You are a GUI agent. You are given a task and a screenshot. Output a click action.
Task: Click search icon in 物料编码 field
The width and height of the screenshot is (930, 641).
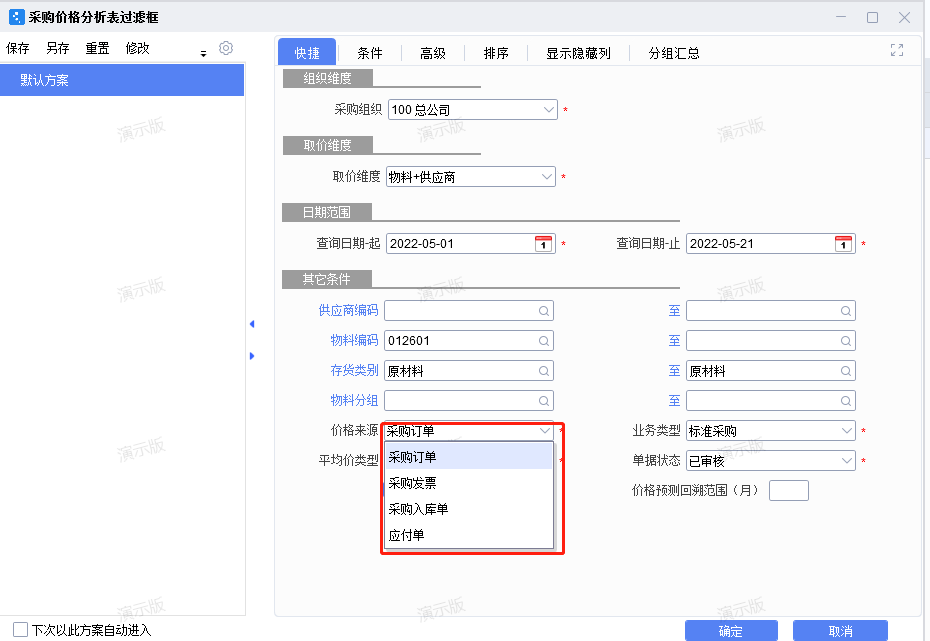pos(544,341)
